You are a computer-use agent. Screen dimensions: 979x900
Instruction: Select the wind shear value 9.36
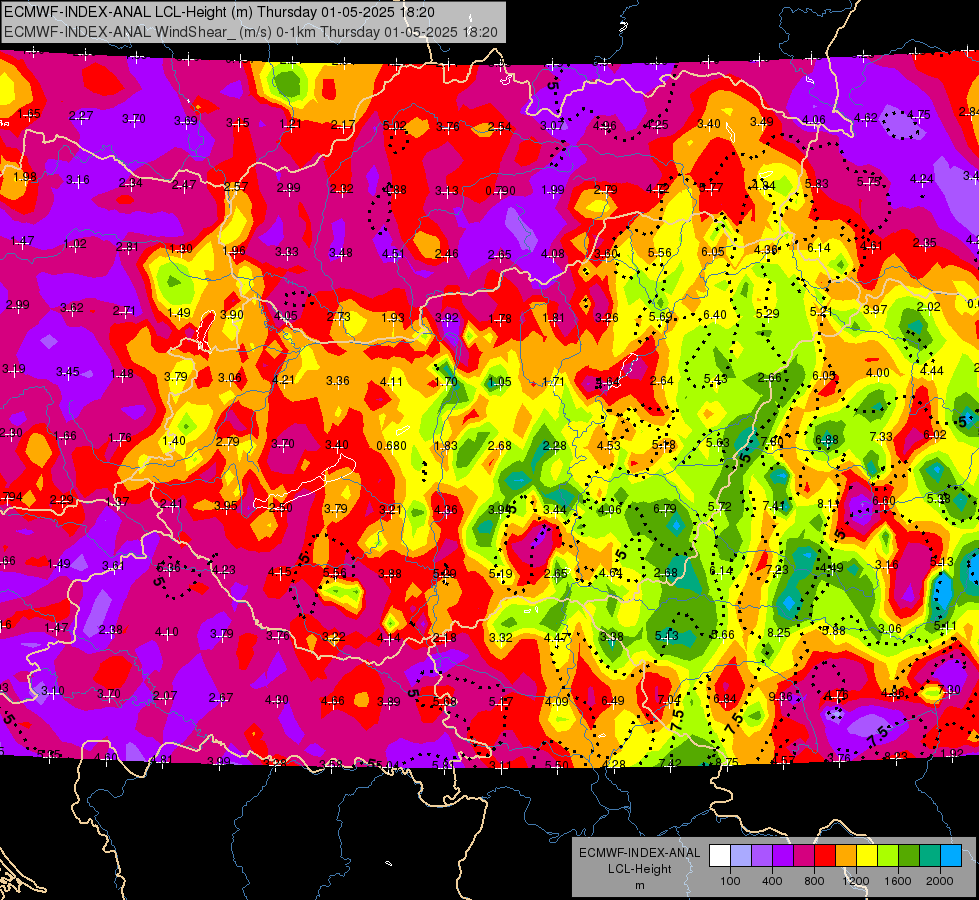(x=780, y=697)
